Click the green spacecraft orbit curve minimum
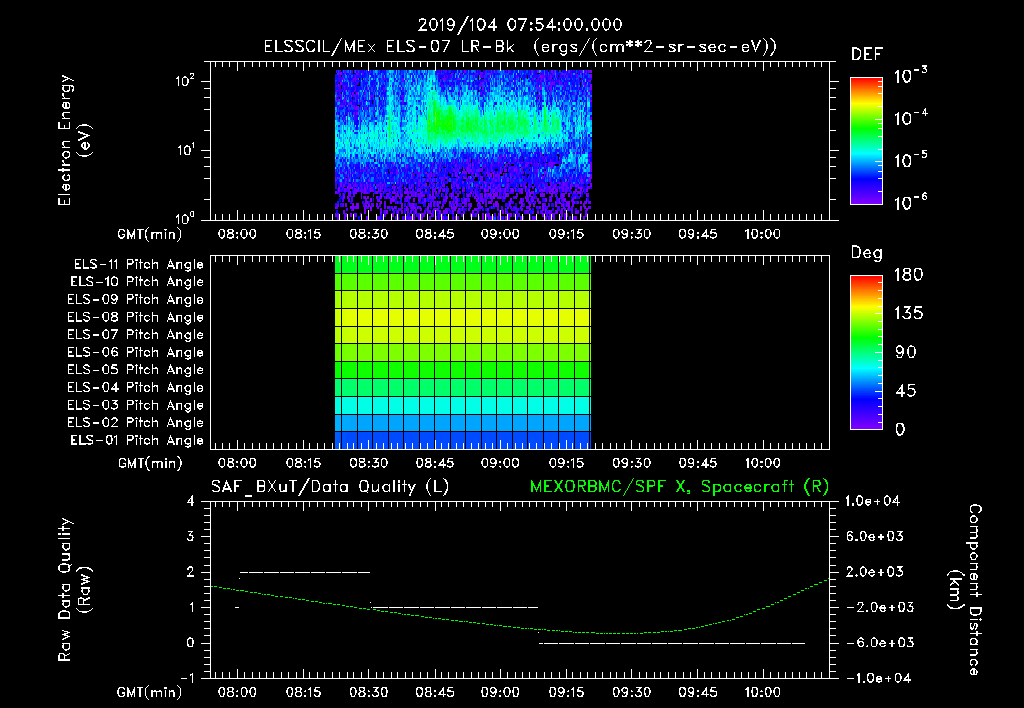 point(617,634)
